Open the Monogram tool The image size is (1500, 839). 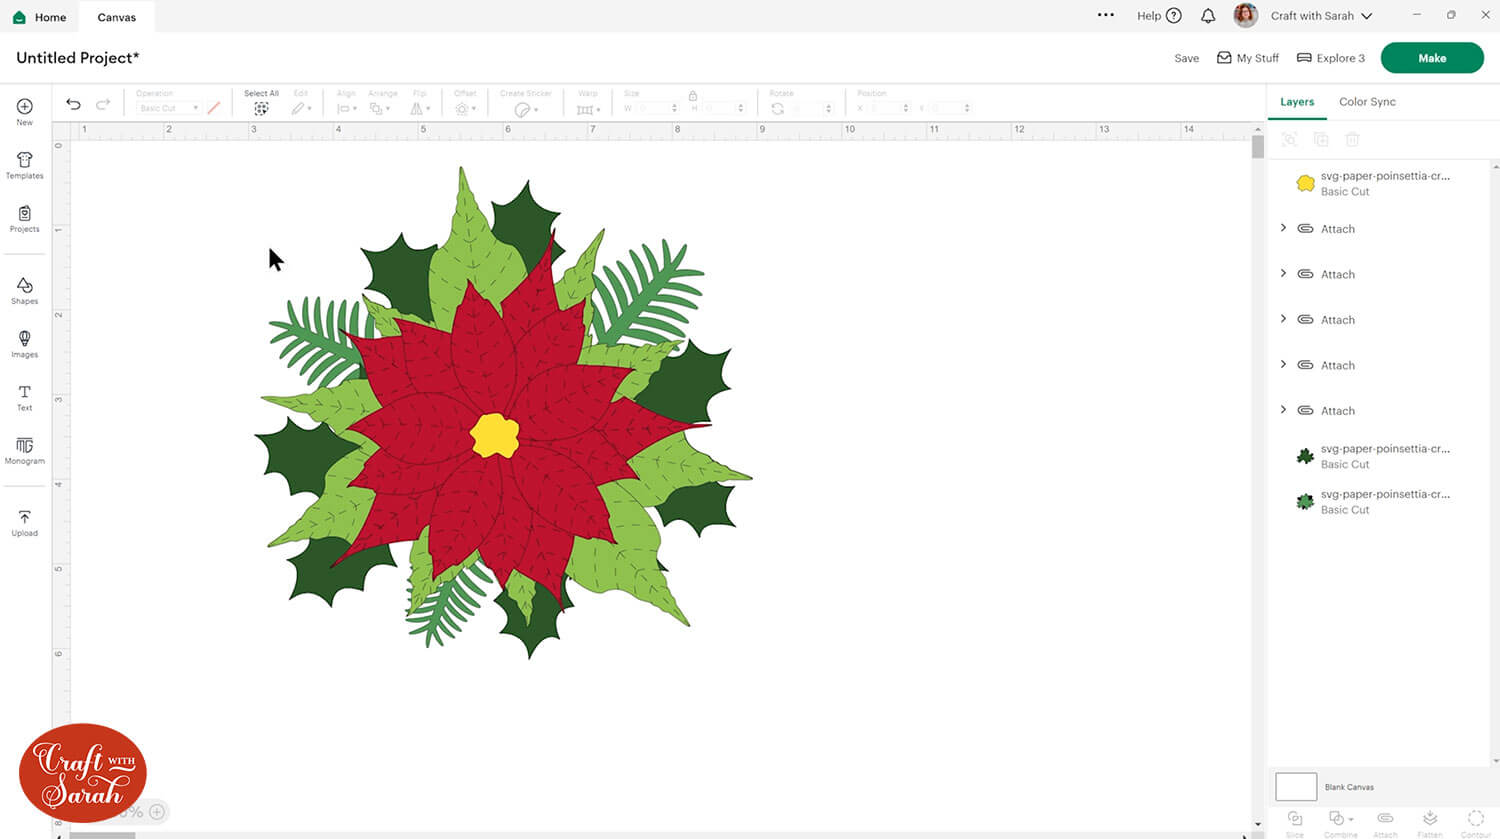click(x=24, y=450)
